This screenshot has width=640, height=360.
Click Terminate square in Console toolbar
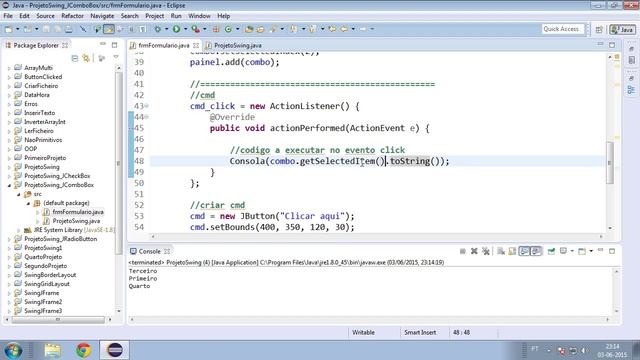462,251
